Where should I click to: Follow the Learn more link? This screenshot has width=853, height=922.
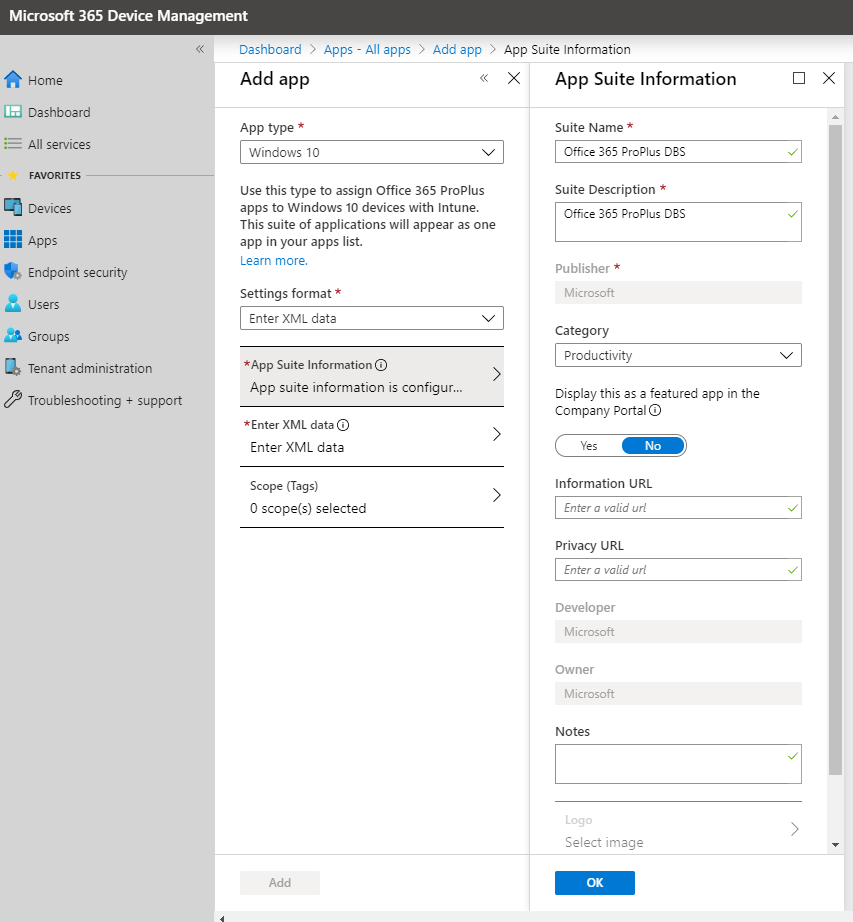coord(274,261)
